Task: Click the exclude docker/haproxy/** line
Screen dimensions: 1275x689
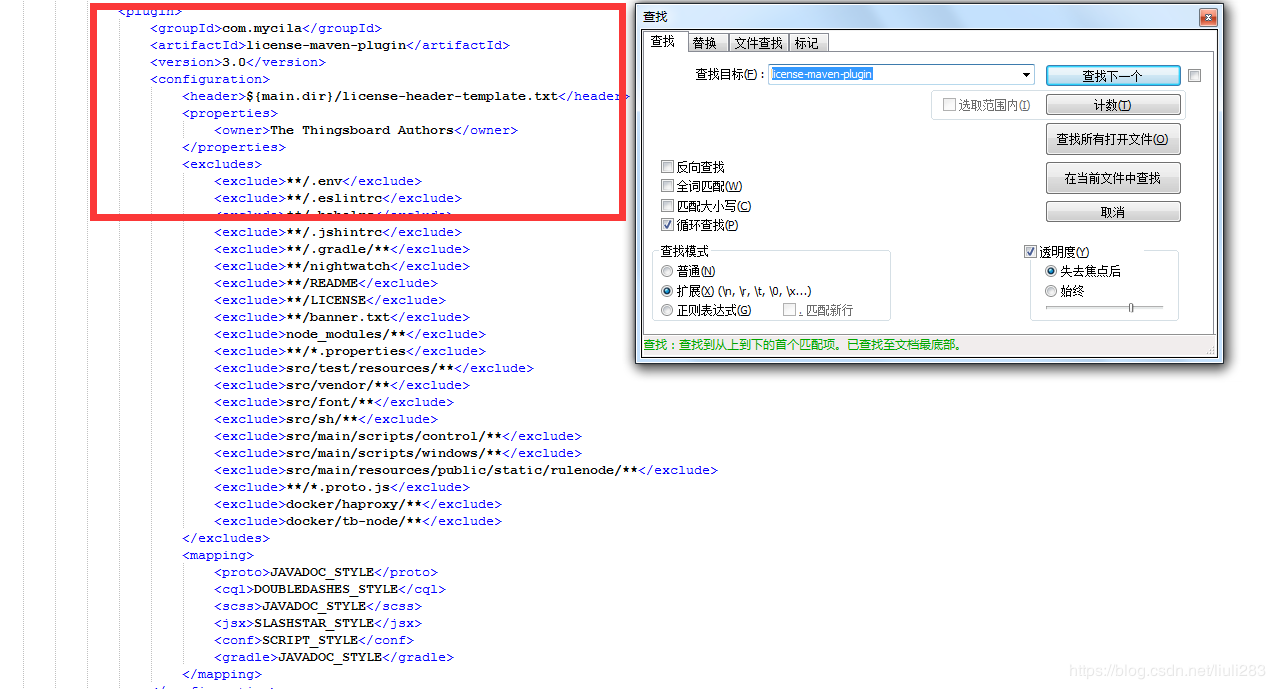Action: tap(358, 504)
